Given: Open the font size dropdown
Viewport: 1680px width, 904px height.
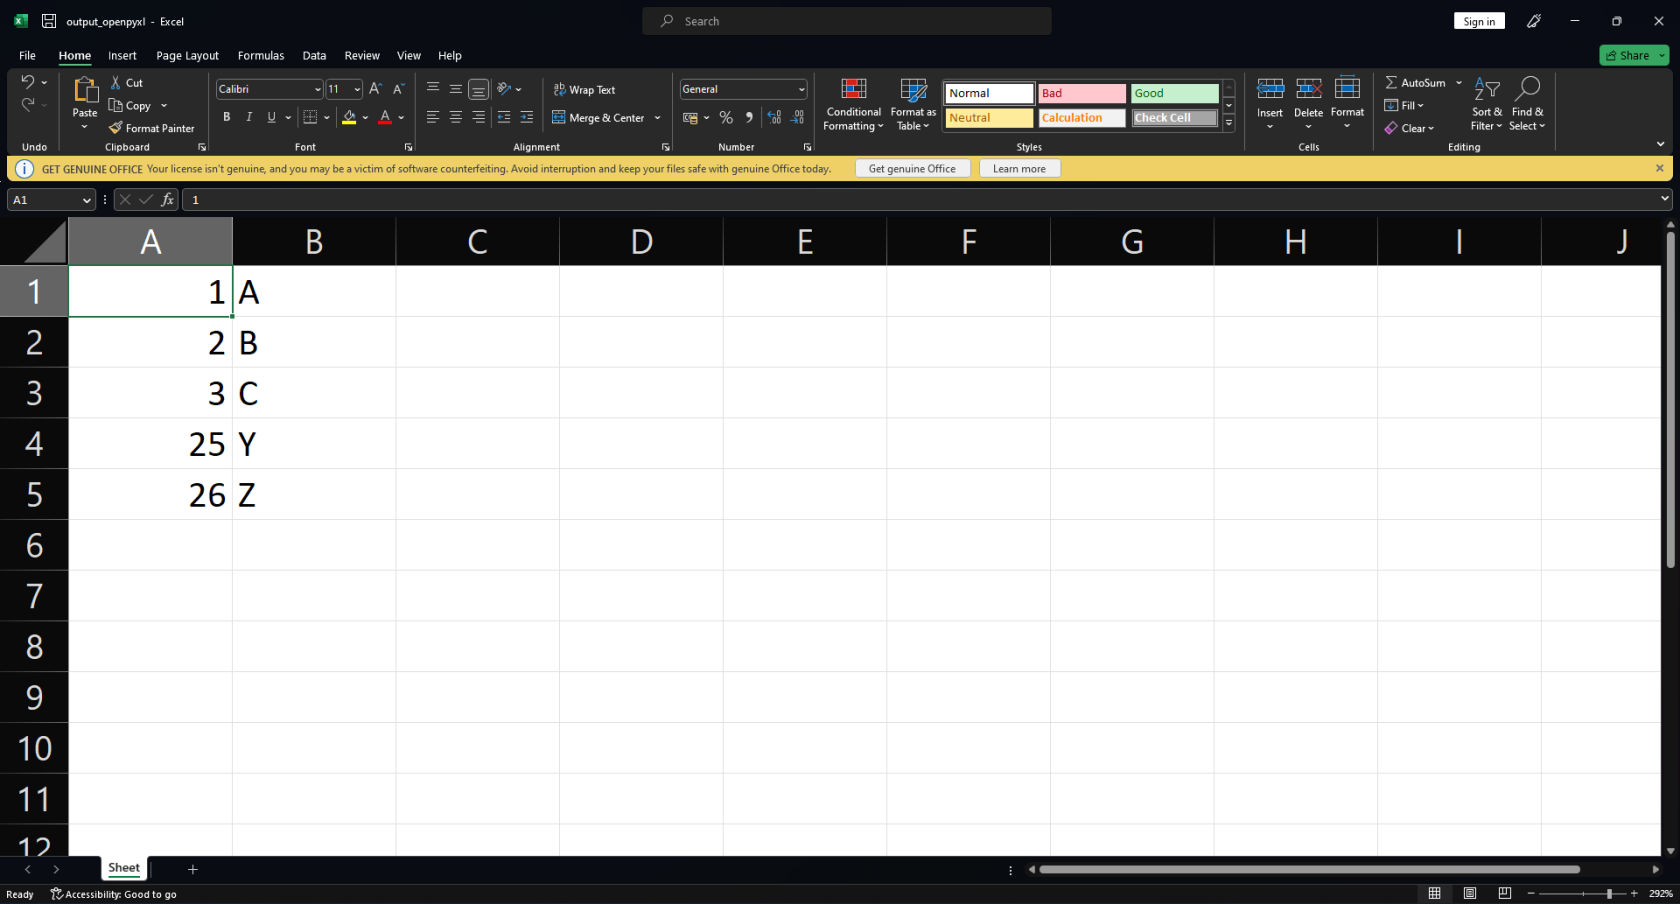Looking at the screenshot, I should pyautogui.click(x=357, y=89).
